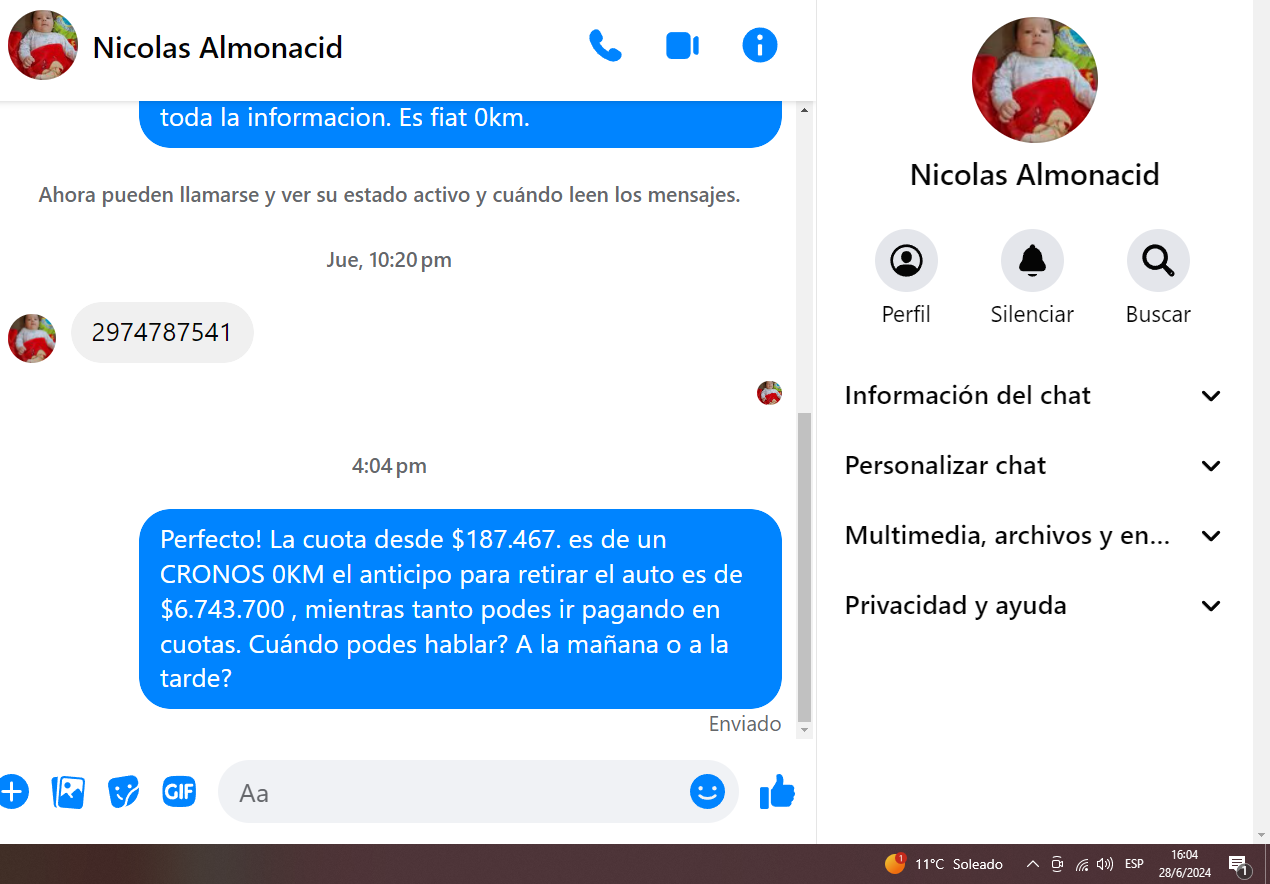Expand Multimedia, archivos section
Screen dimensions: 1270x884
point(1033,536)
